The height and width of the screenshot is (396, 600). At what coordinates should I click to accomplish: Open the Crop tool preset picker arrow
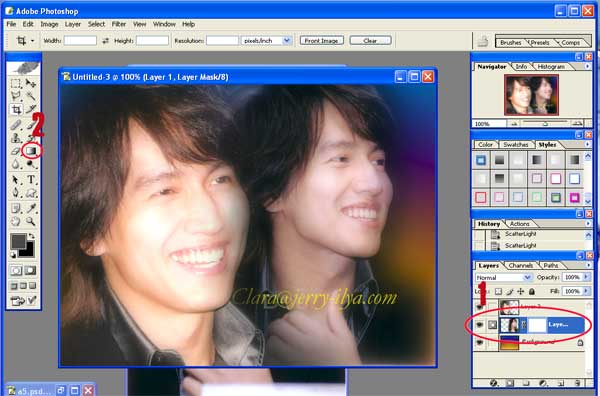(33, 41)
